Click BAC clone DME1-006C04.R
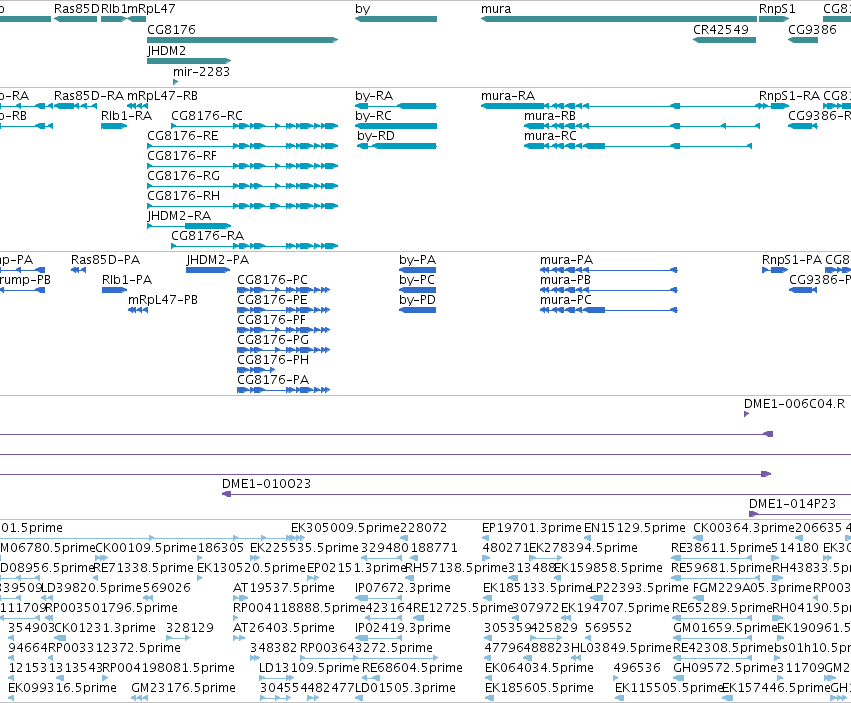Image resolution: width=851 pixels, height=703 pixels. [x=794, y=404]
